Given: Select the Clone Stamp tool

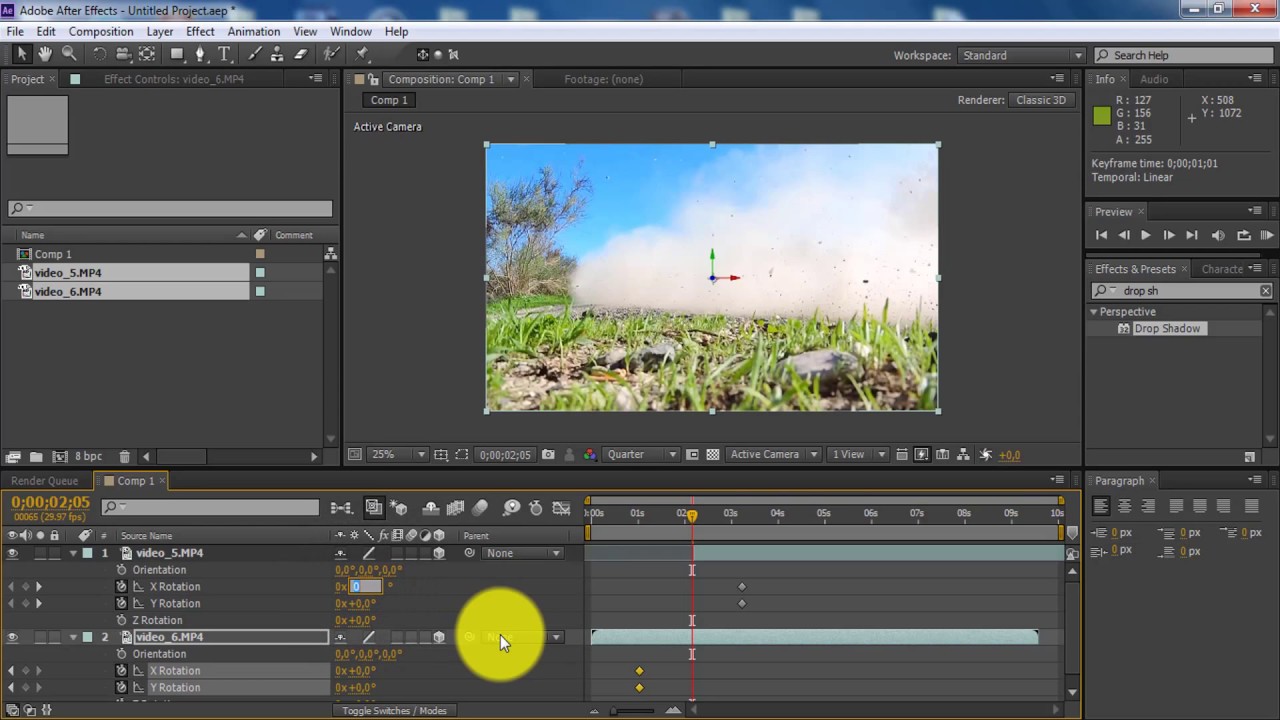Looking at the screenshot, I should coord(277,54).
